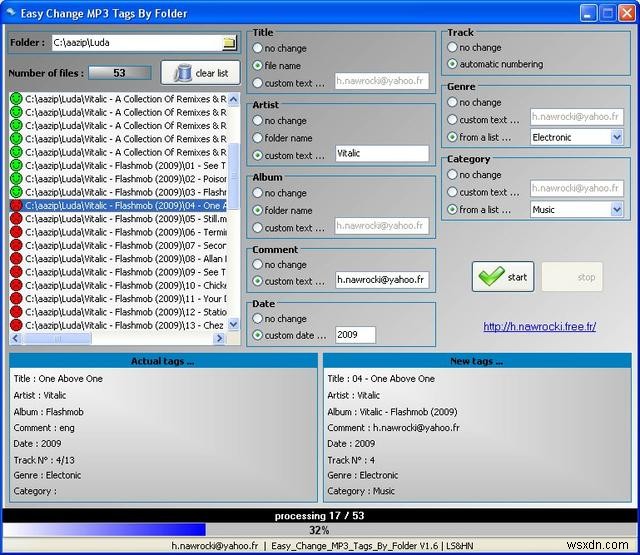Select Comment no change option

tap(258, 264)
